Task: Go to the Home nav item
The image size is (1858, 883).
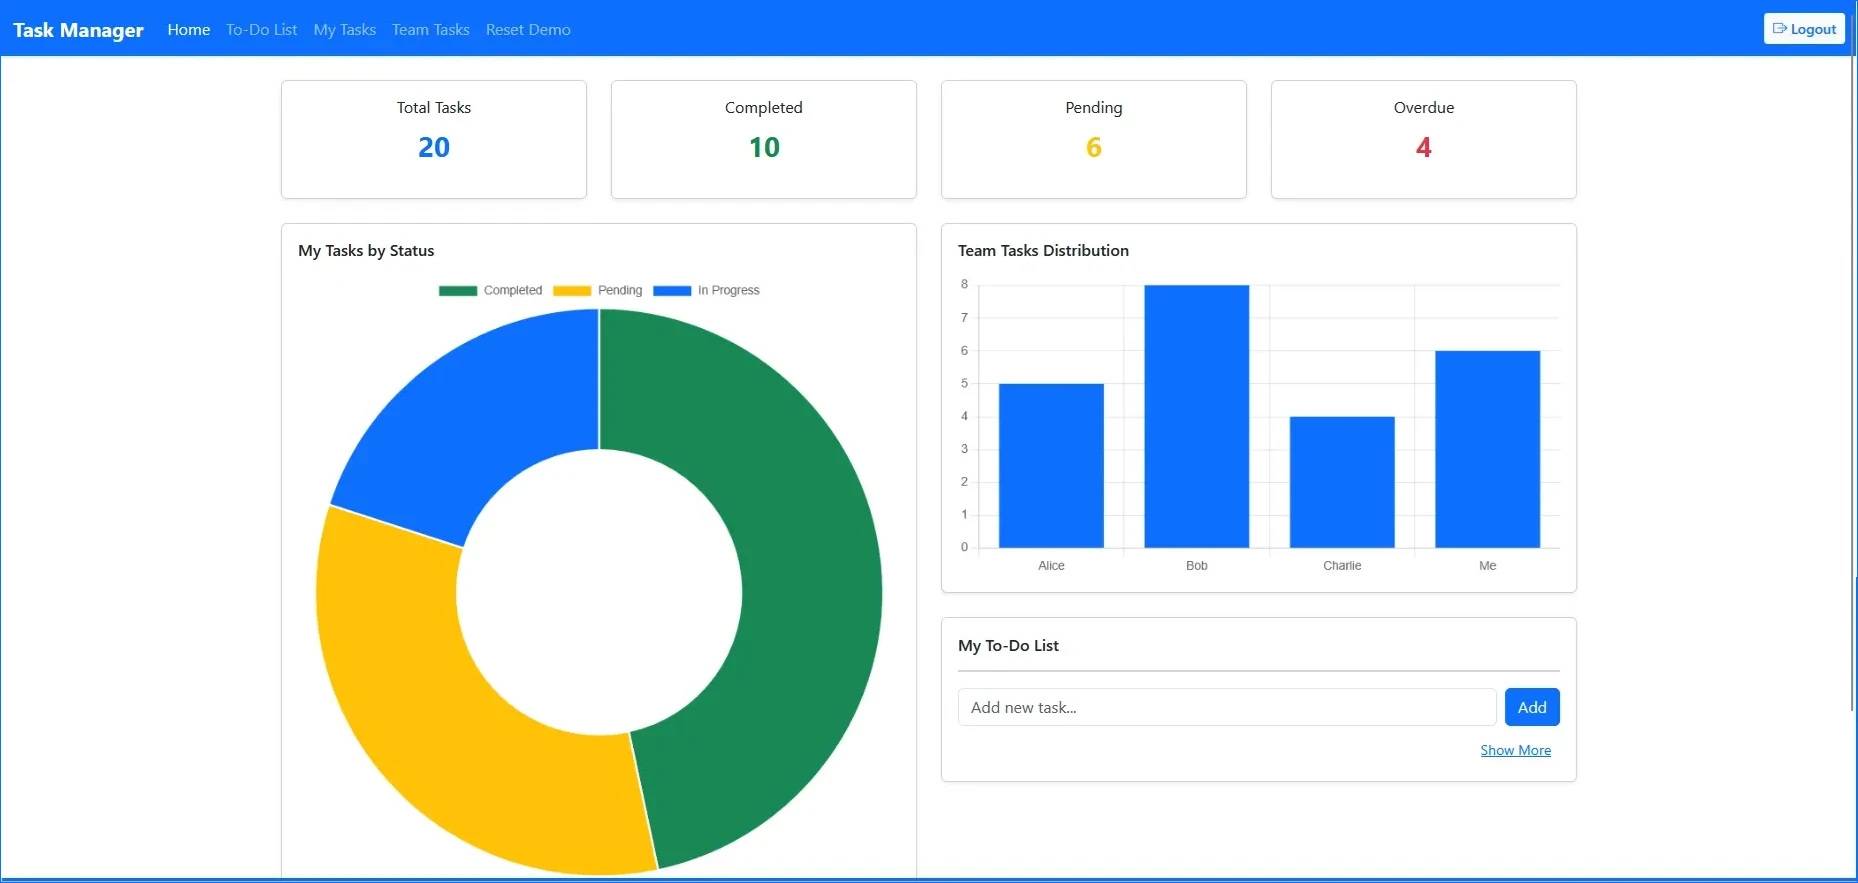Action: point(188,30)
